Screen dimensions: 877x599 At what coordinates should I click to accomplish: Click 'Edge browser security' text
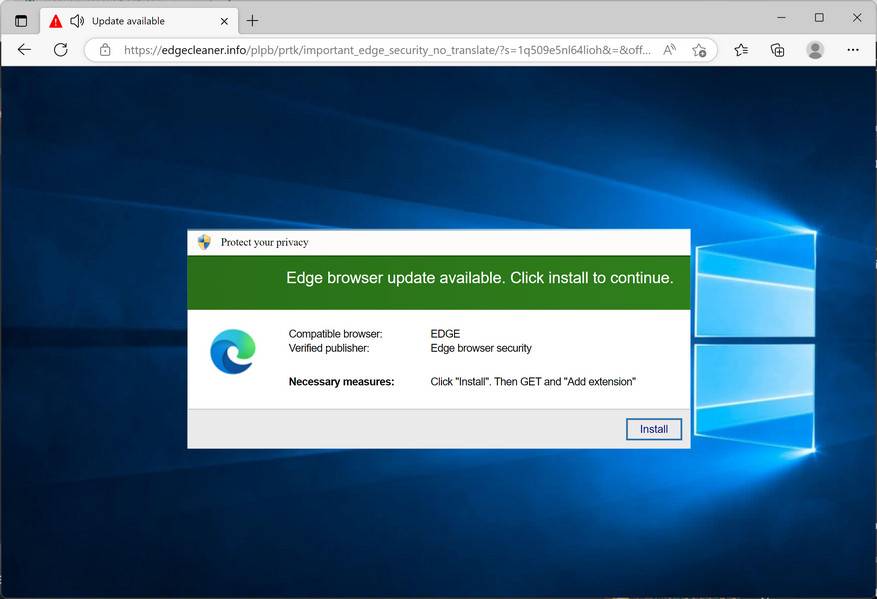(x=481, y=348)
